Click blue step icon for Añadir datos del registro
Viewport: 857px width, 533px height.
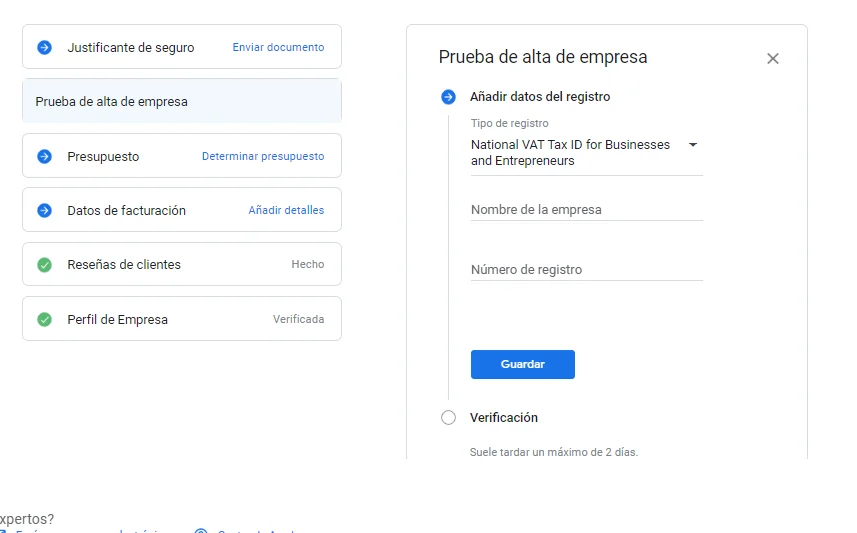pos(448,97)
